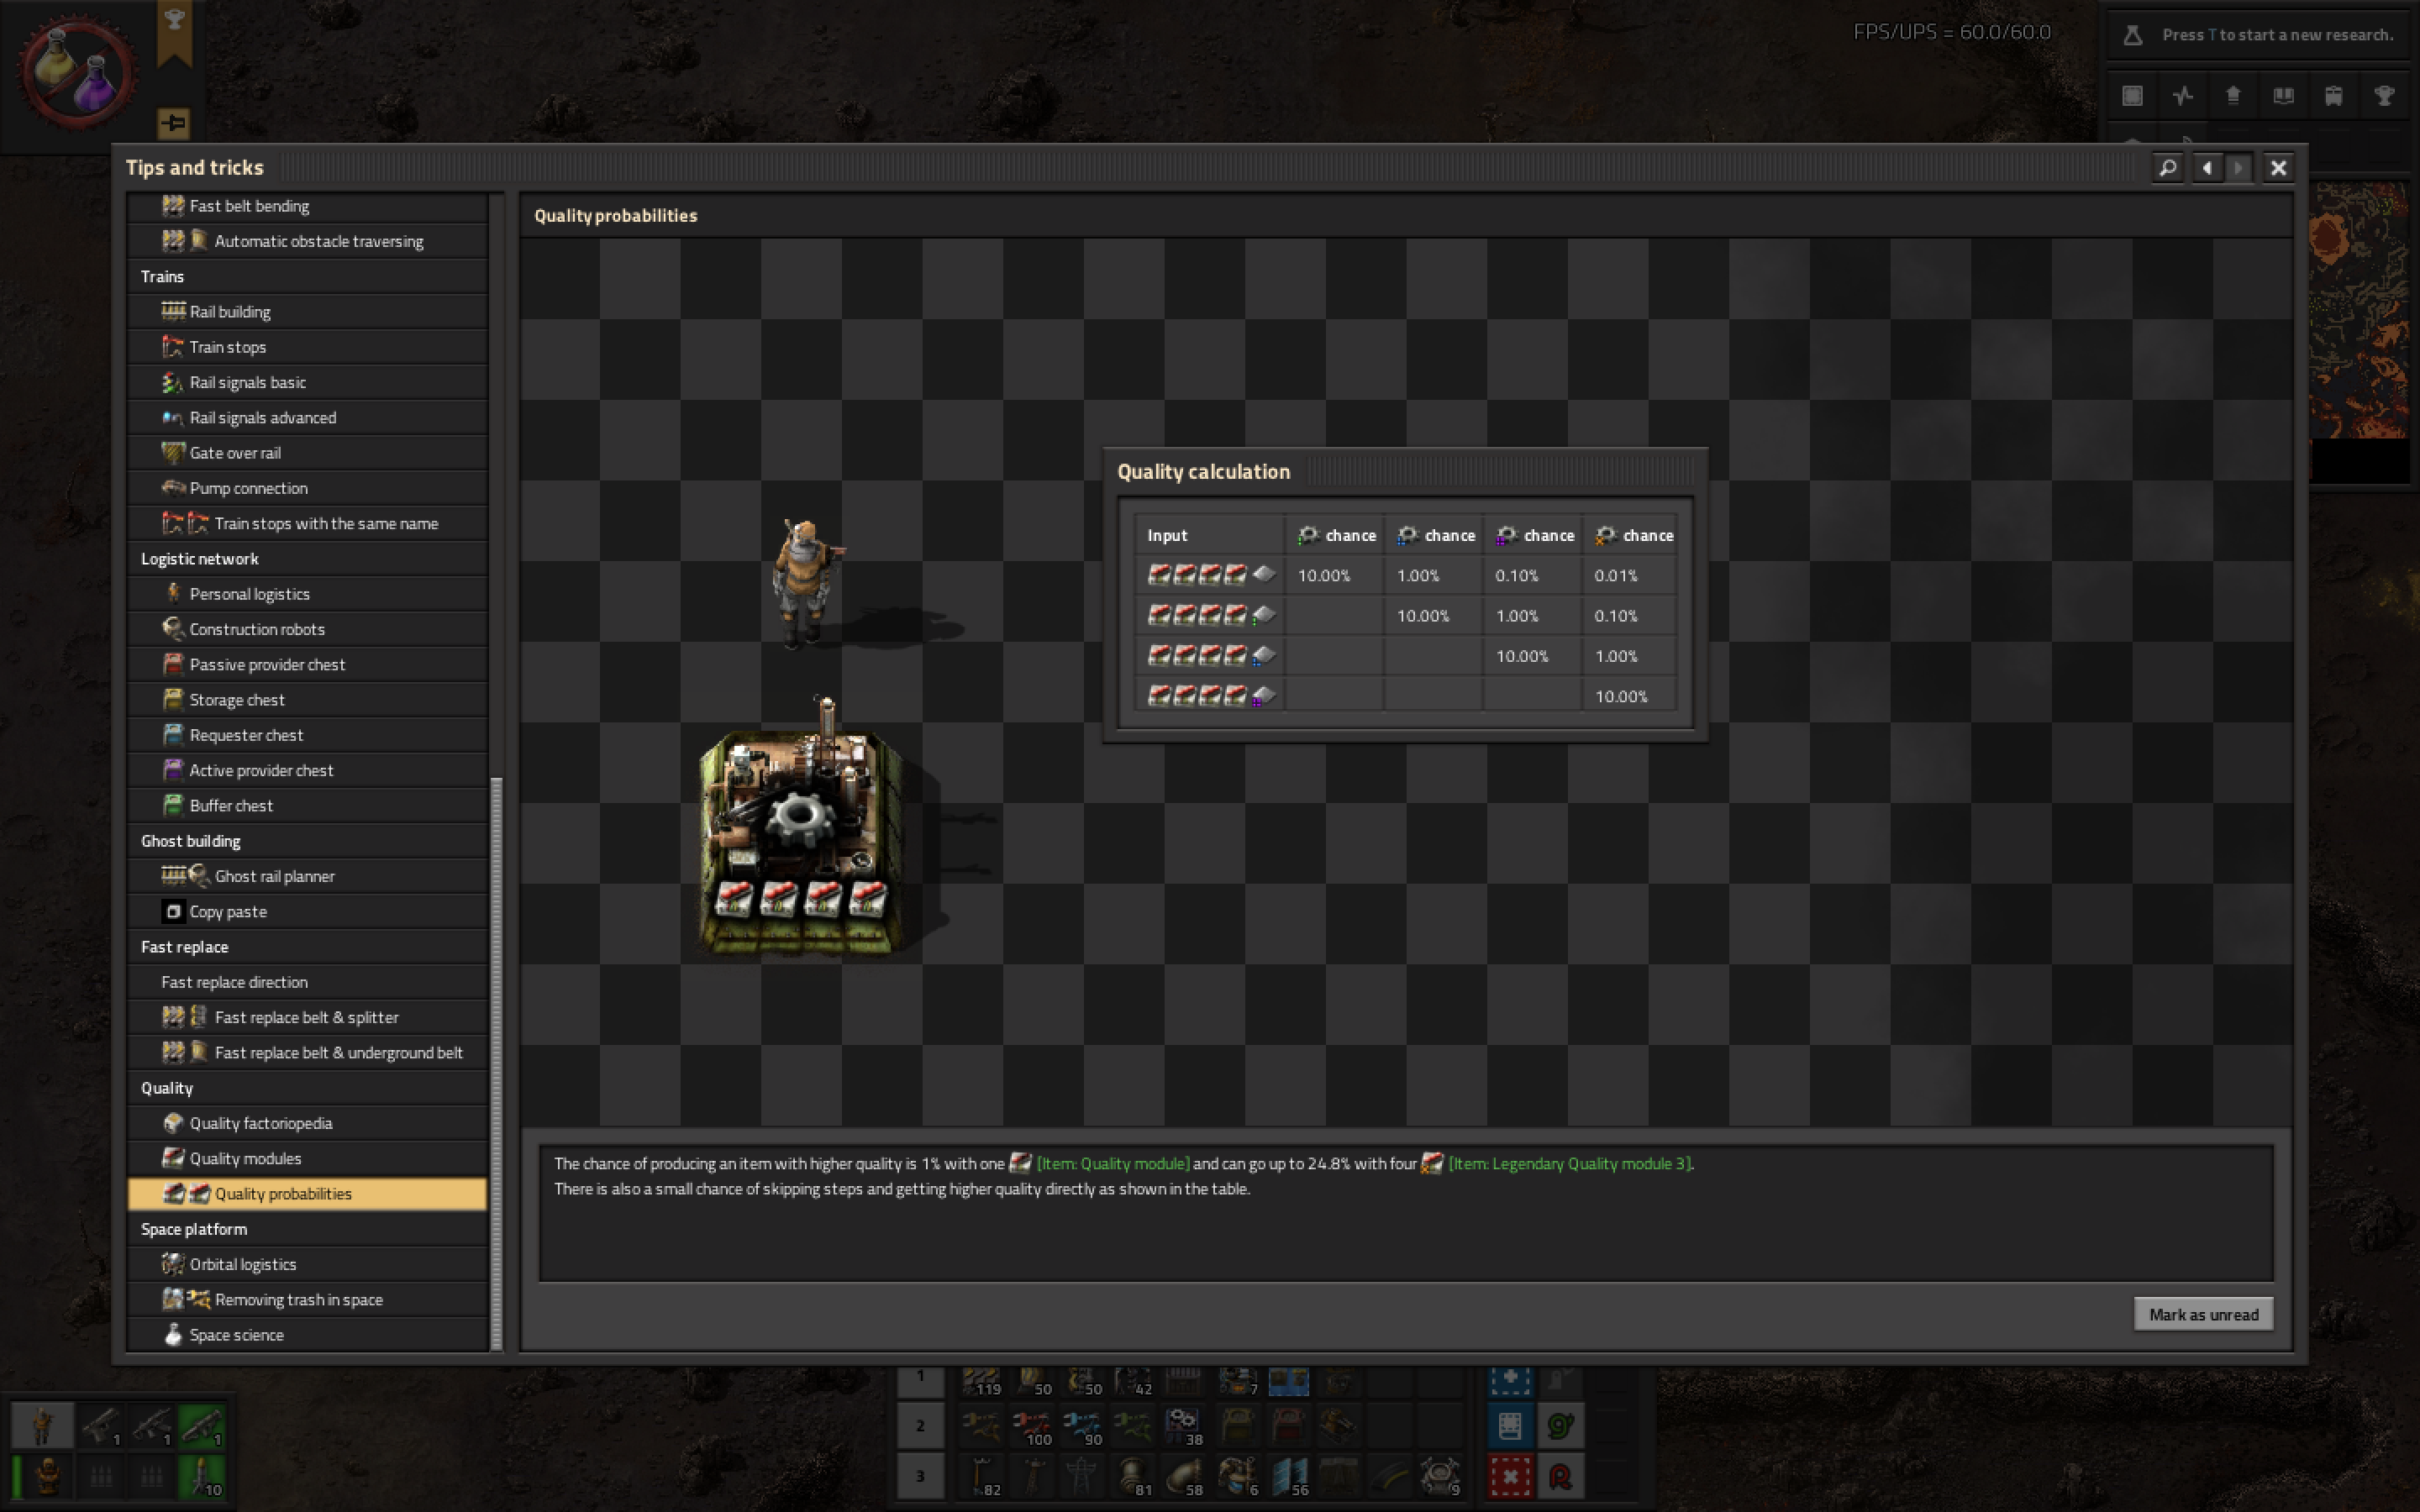Open the achievements trophy icon in shortcut bar
This screenshot has width=2420, height=1512.
2384,96
